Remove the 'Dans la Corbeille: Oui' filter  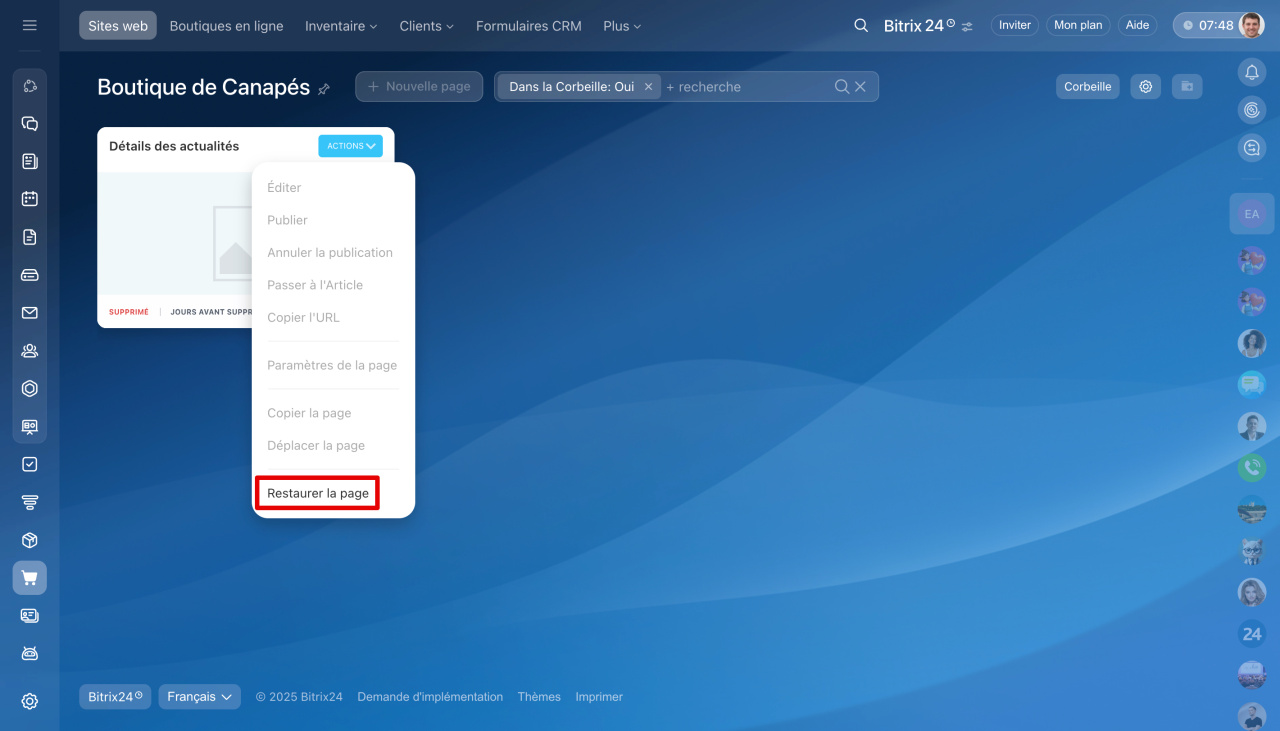(x=648, y=87)
